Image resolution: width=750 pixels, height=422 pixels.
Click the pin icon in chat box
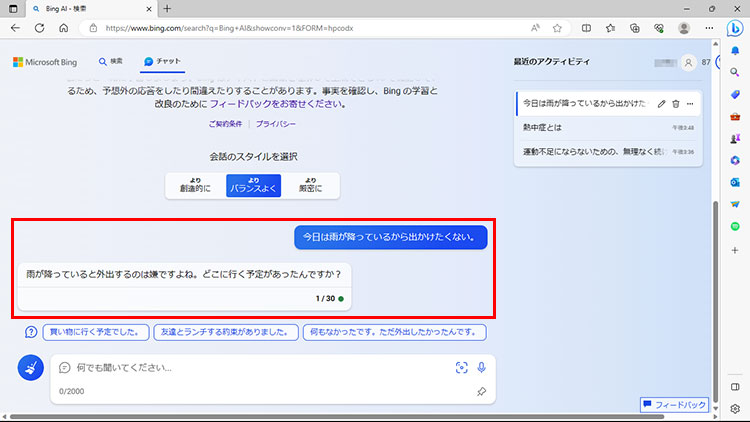(481, 392)
